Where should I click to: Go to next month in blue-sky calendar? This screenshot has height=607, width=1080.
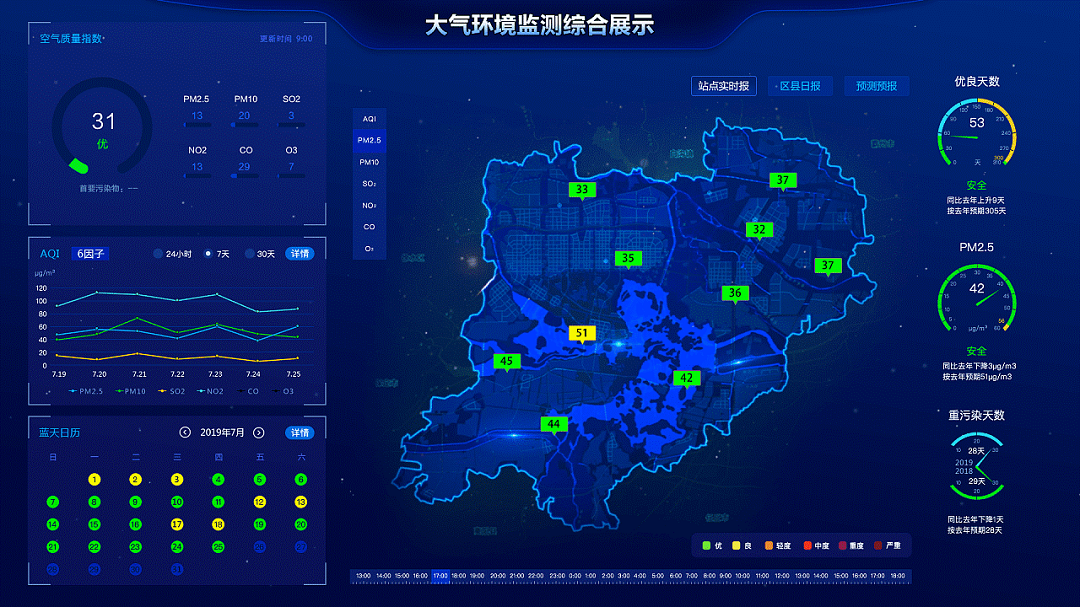coord(259,432)
